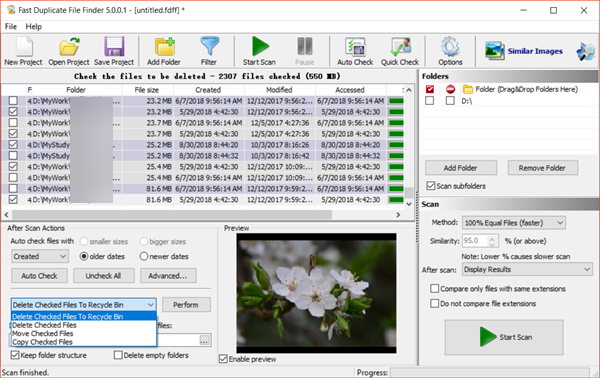600x378 pixels.
Task: Click the Remove Folder button
Action: (542, 168)
